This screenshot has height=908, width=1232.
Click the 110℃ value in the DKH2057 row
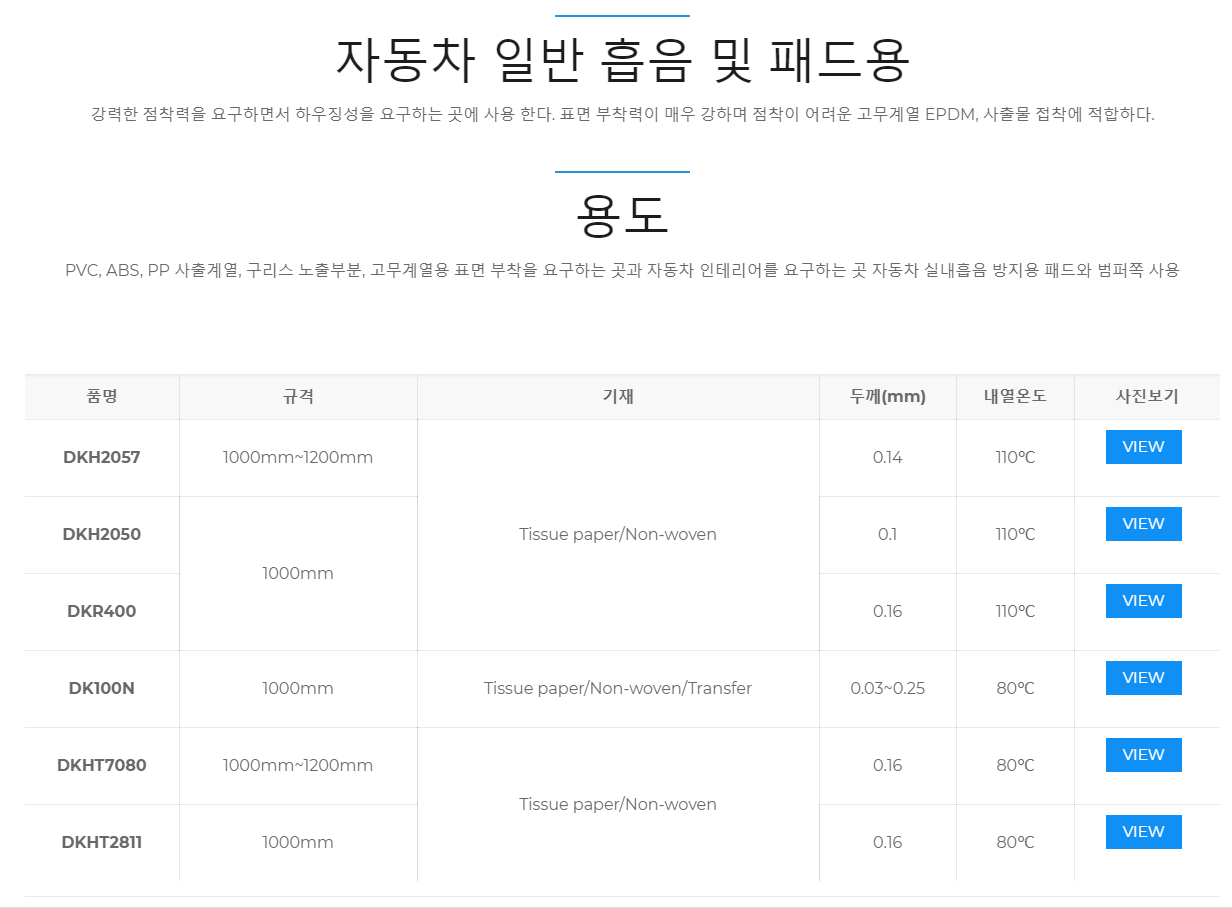pos(1015,458)
